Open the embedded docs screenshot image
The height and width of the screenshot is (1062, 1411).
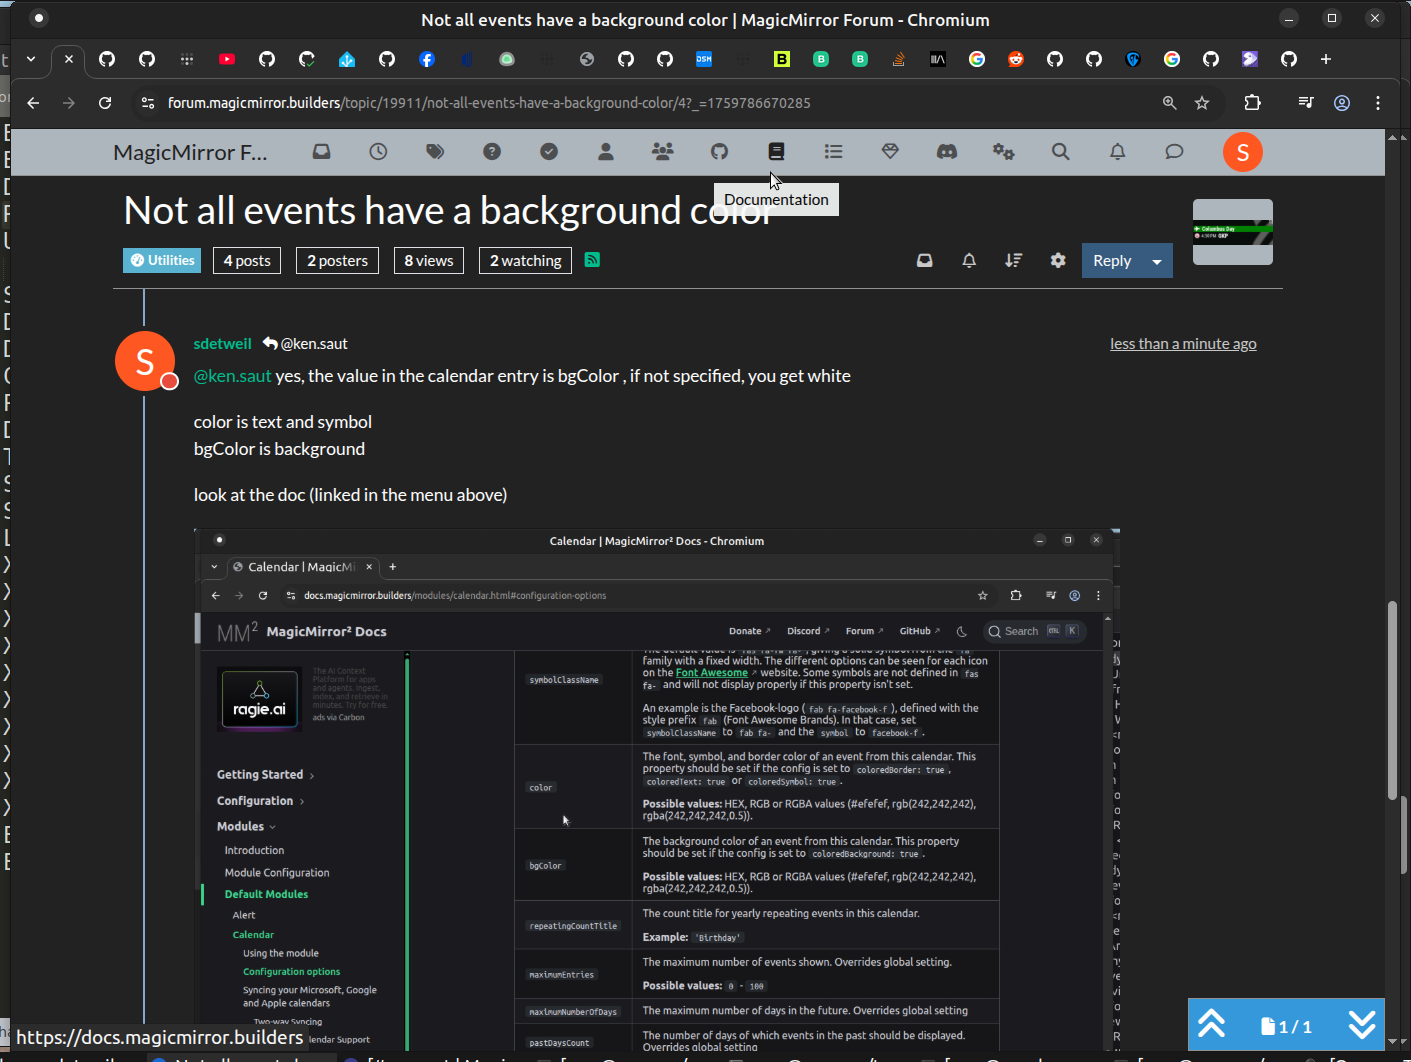(x=656, y=790)
